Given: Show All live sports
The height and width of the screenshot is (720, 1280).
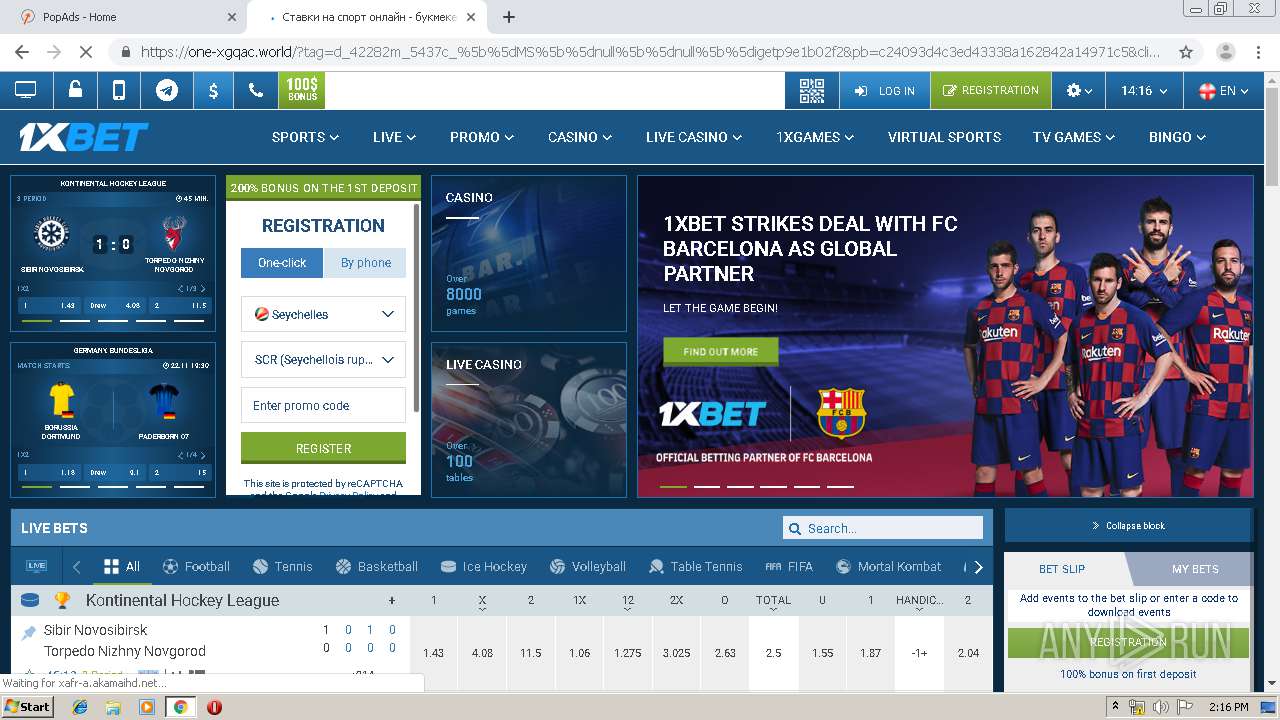Looking at the screenshot, I should pos(122,566).
